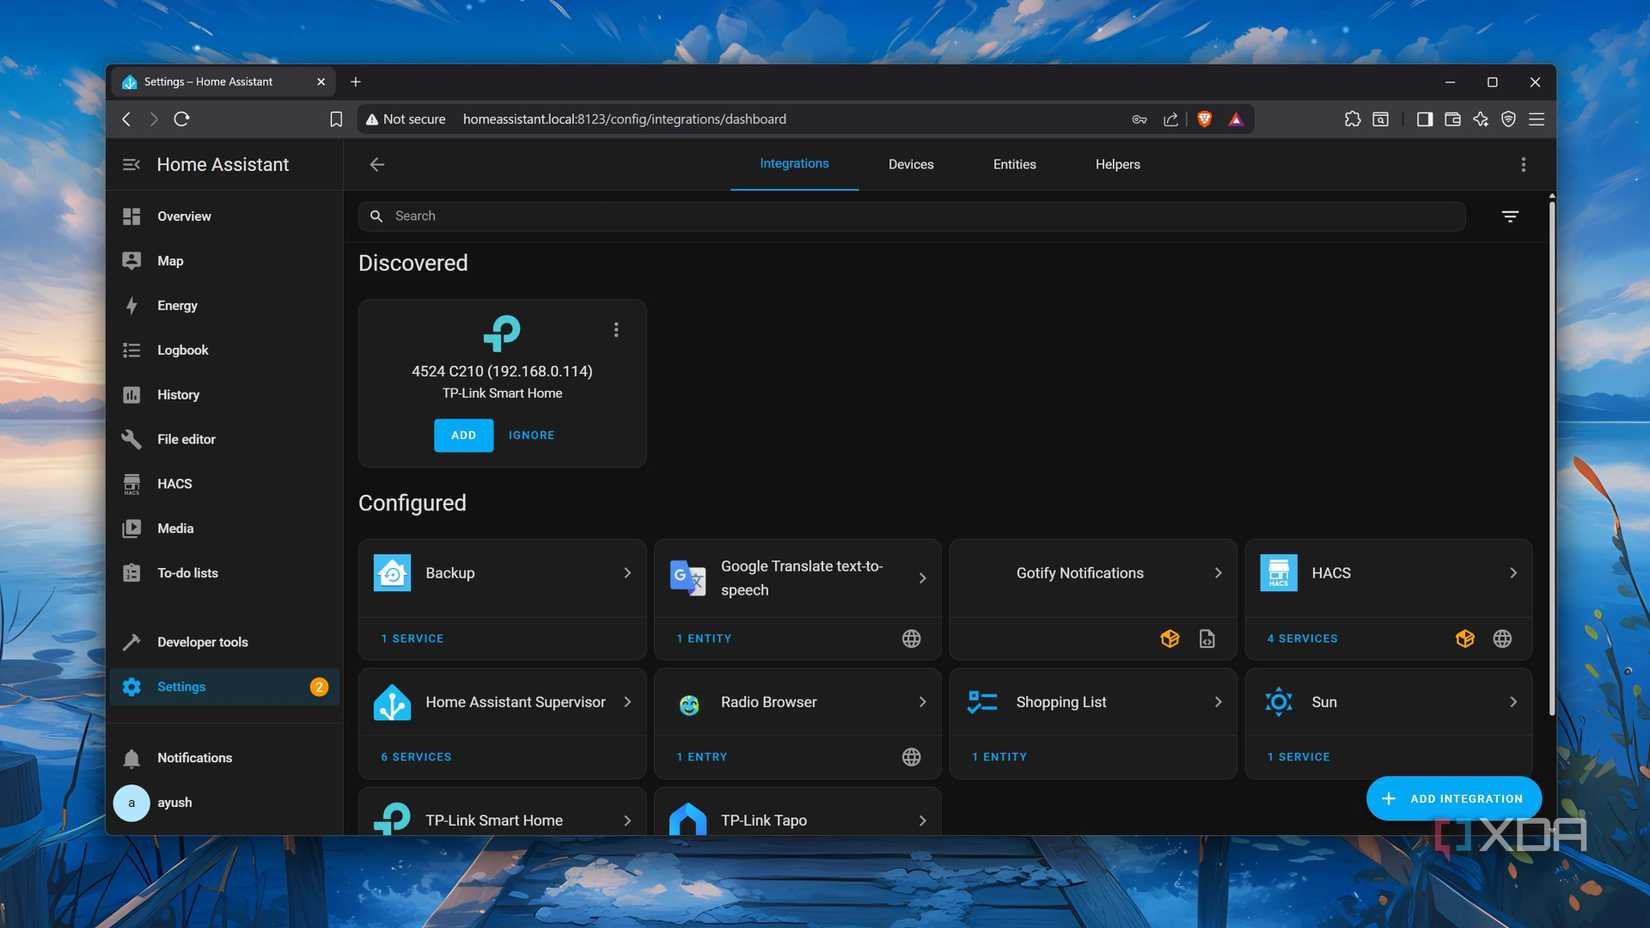Switch to the Devices tab
The image size is (1650, 928).
click(x=910, y=165)
